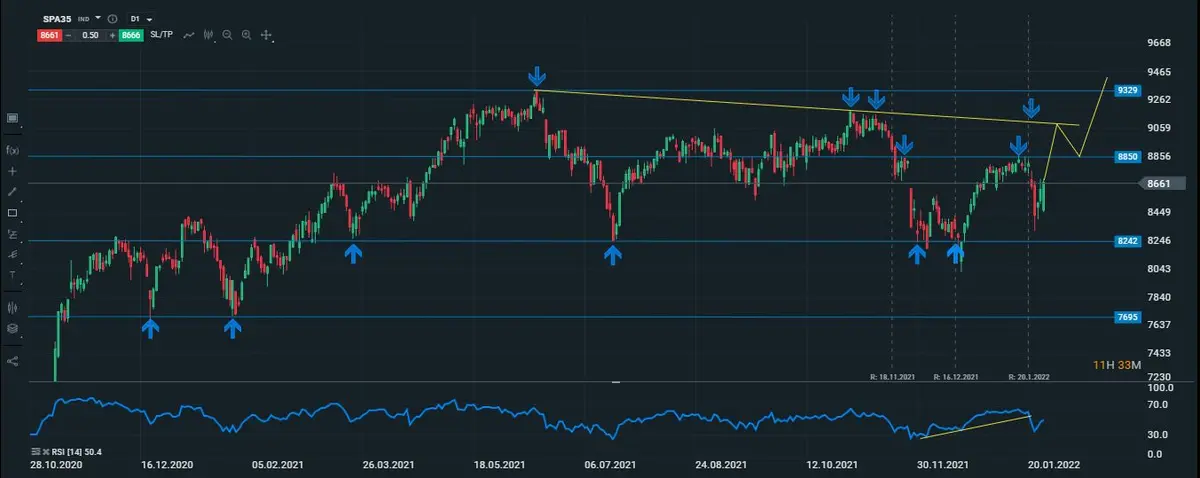Toggle SL/TP option
Screen dimensions: 1200x478
tap(161, 35)
